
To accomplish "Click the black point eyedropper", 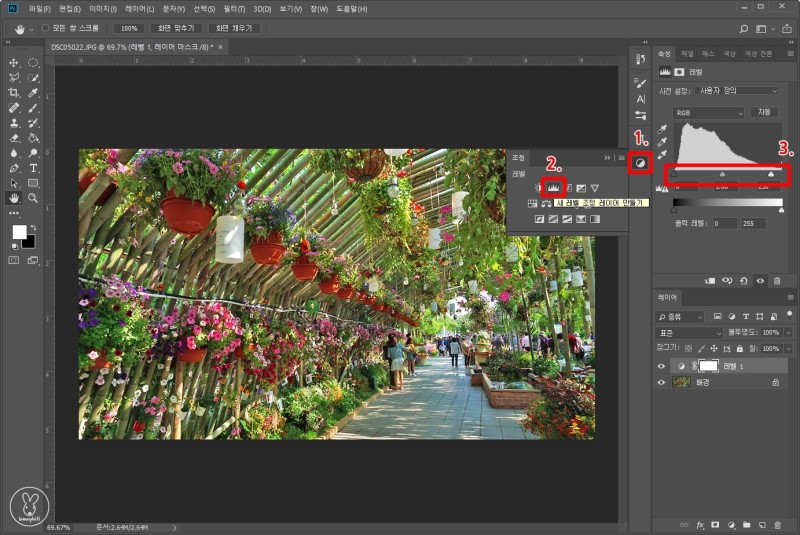I will [662, 129].
